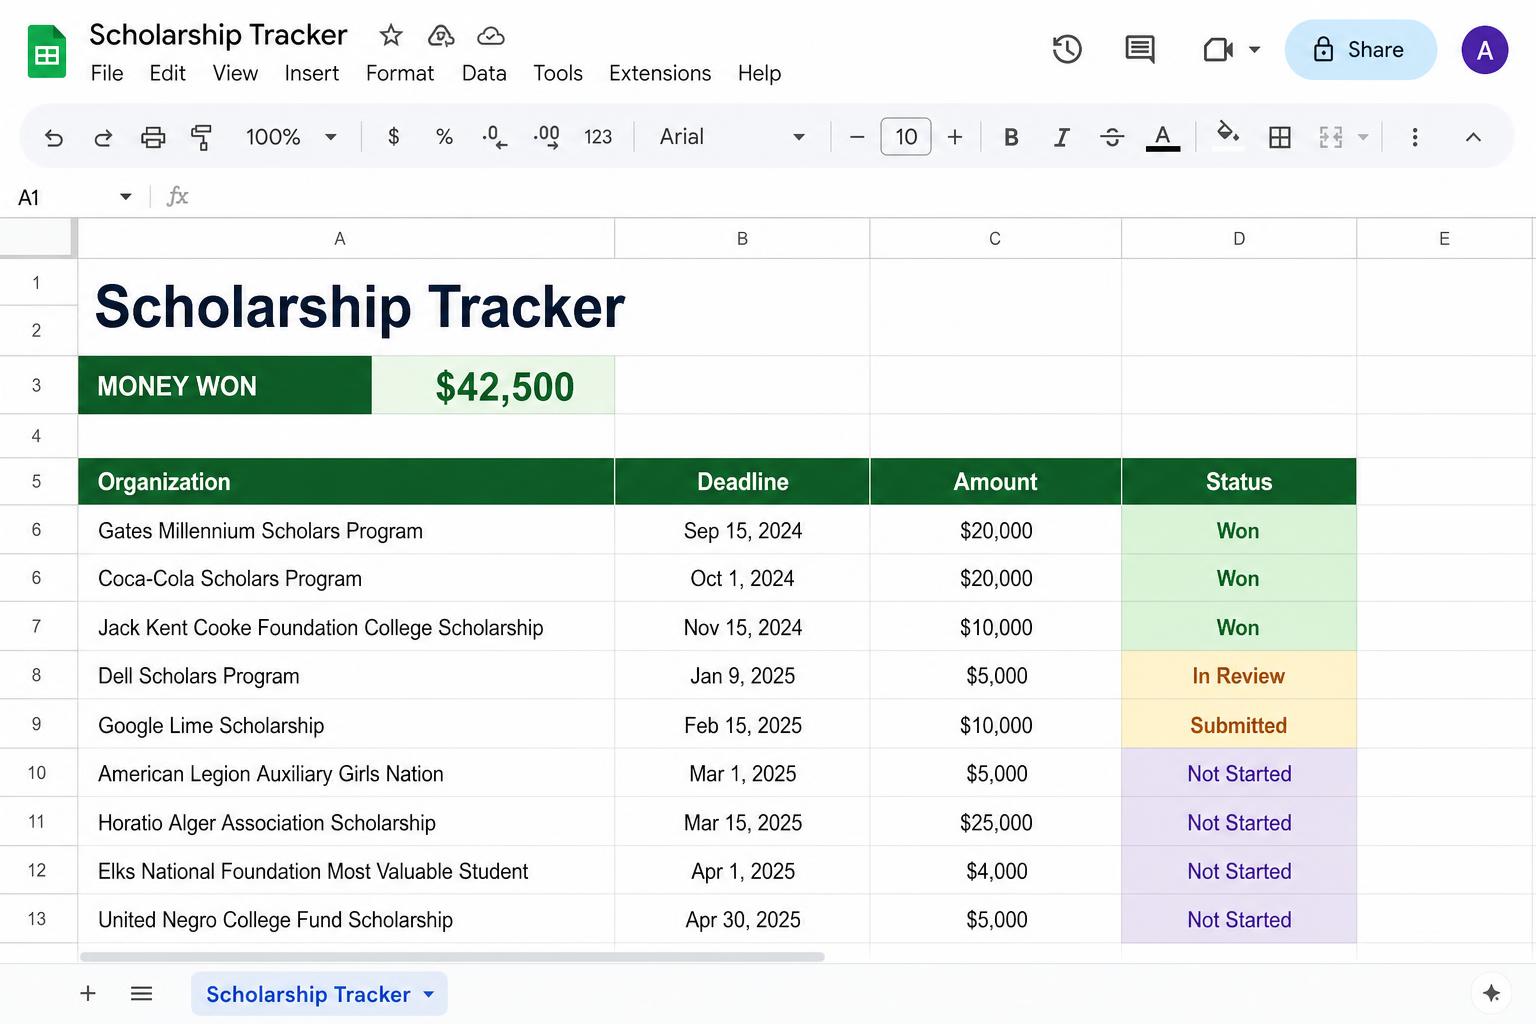Open the Help menu
This screenshot has height=1024, width=1536.
[x=759, y=73]
